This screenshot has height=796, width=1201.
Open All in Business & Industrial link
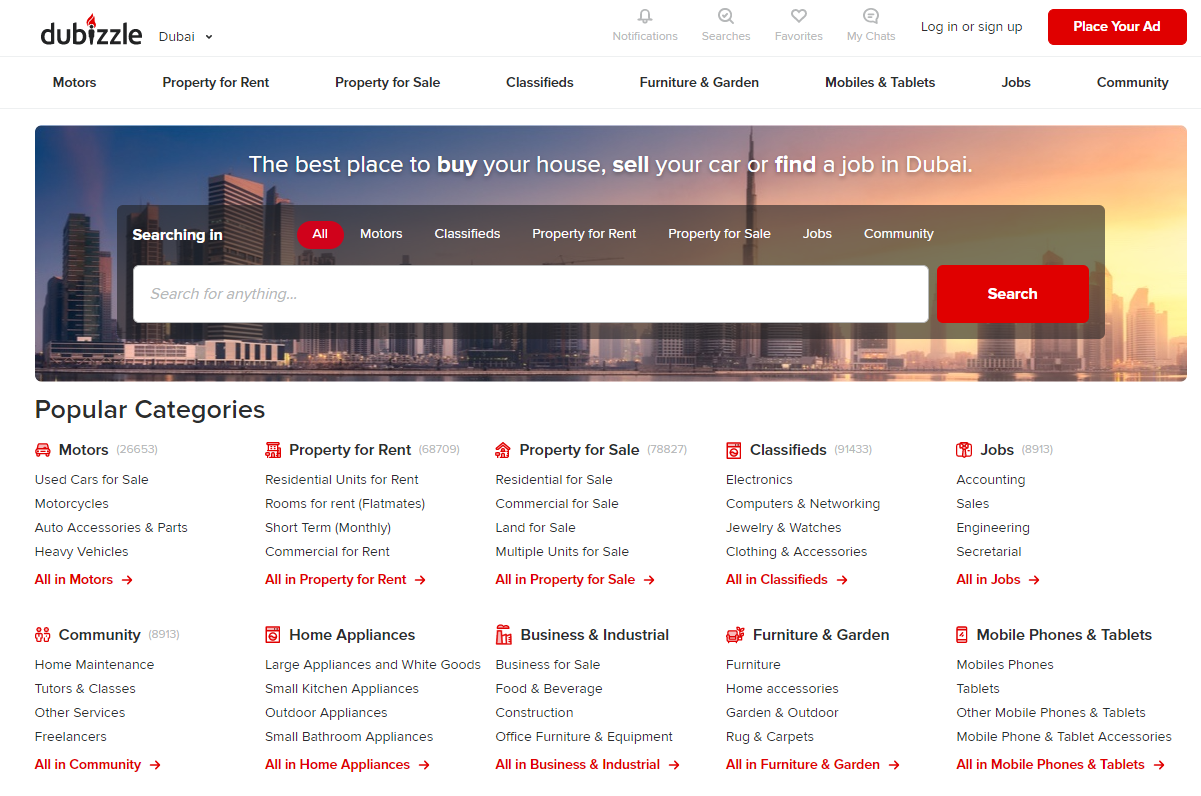tap(588, 765)
